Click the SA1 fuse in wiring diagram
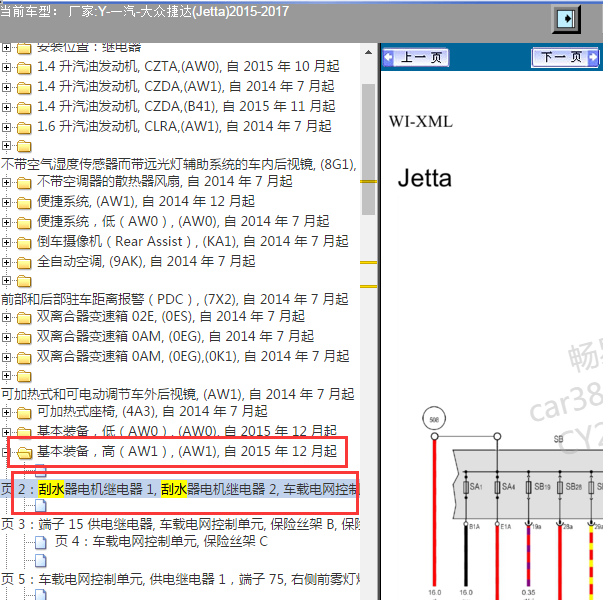The width and height of the screenshot is (603, 600). [x=466, y=487]
